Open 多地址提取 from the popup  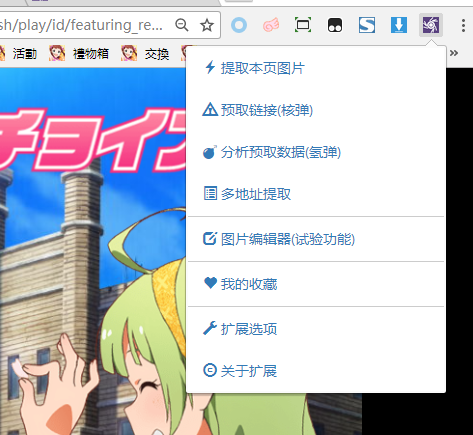coord(316,194)
